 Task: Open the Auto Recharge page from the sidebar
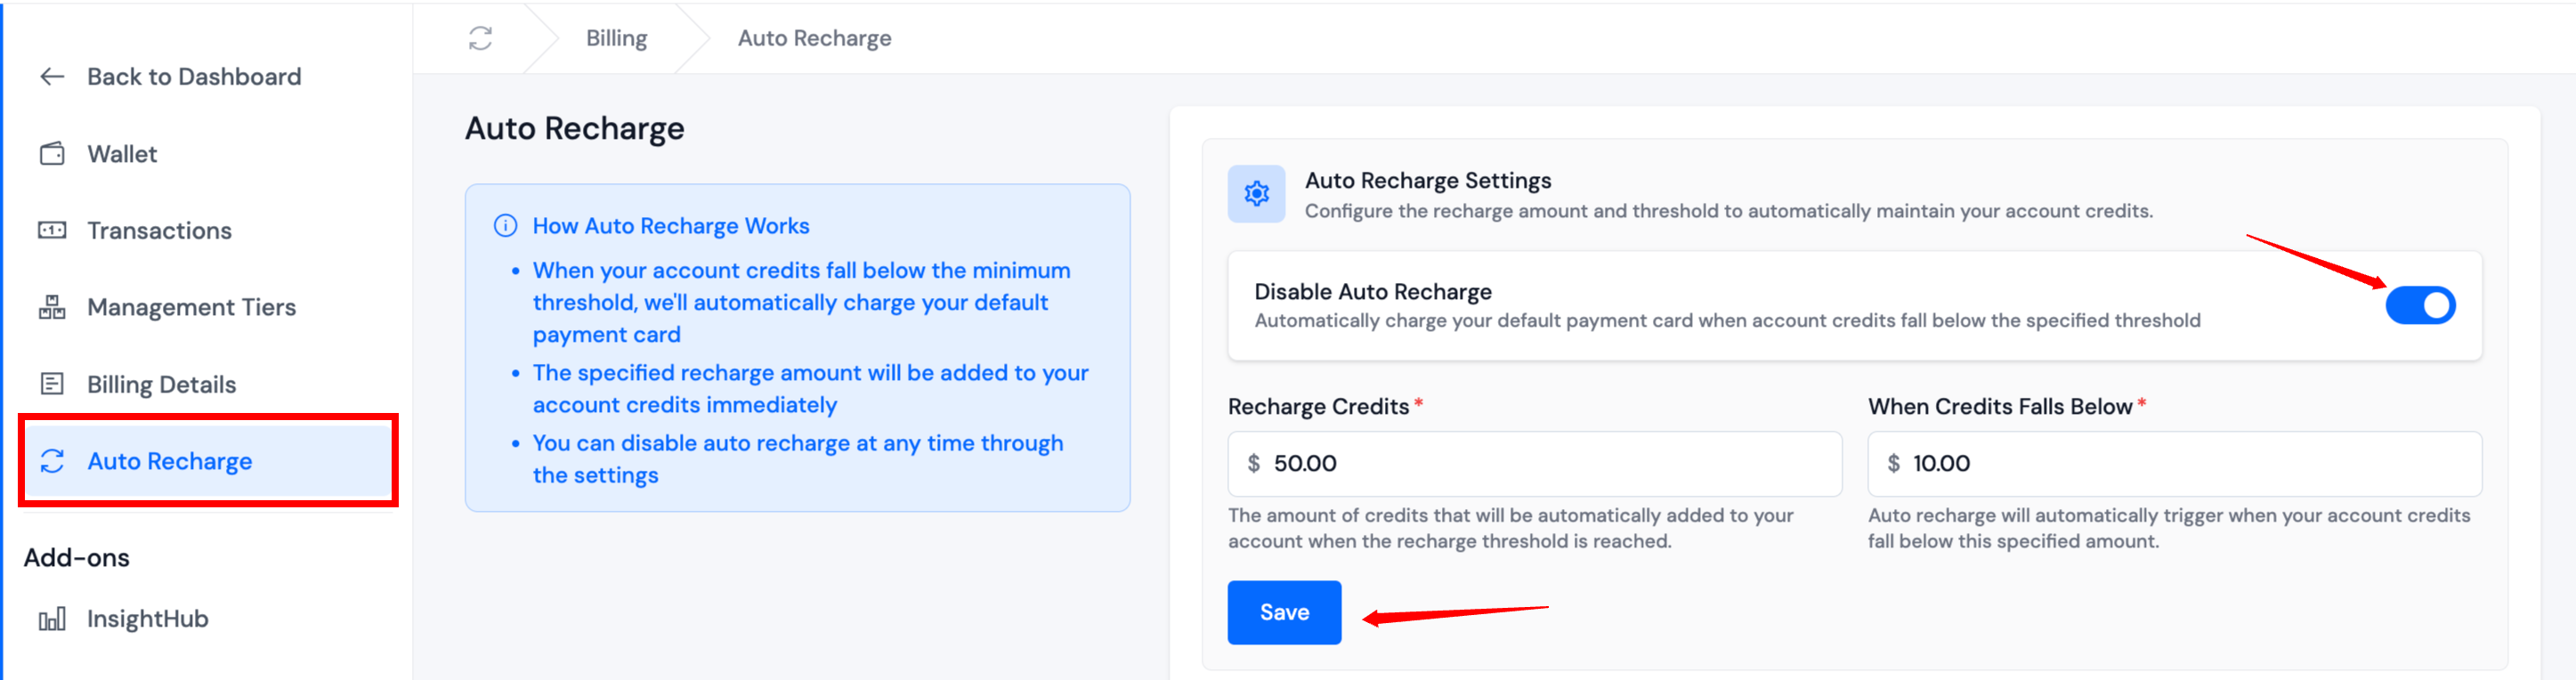point(170,461)
